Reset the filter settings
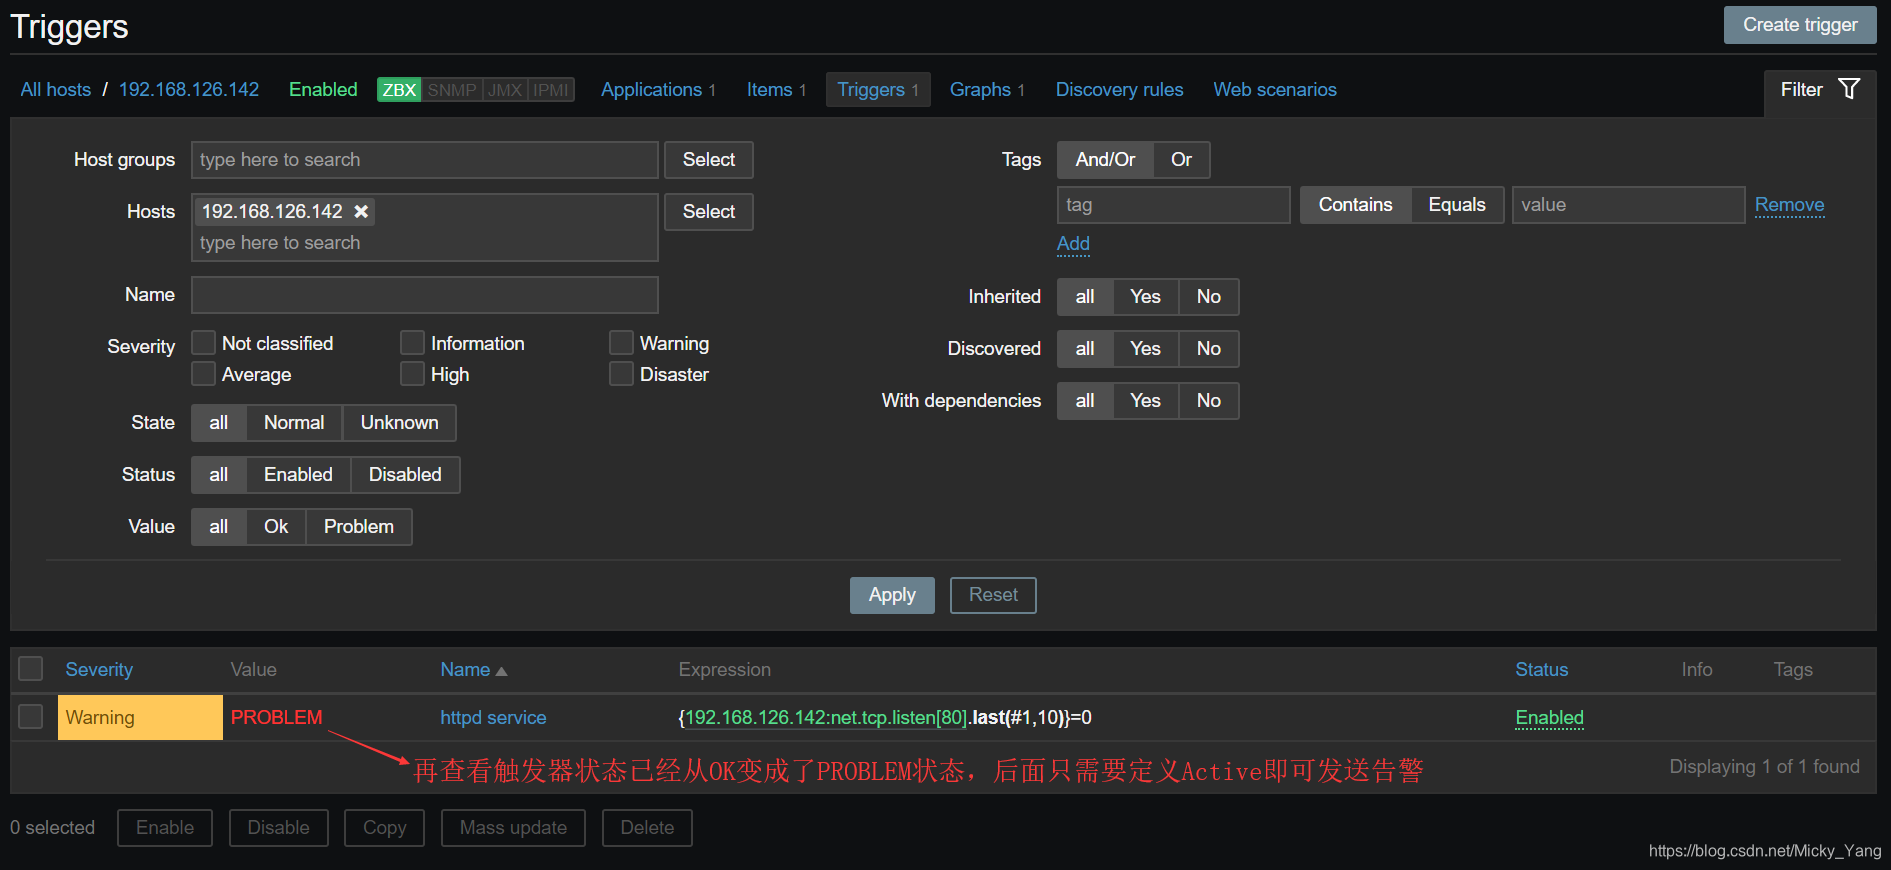 [993, 595]
